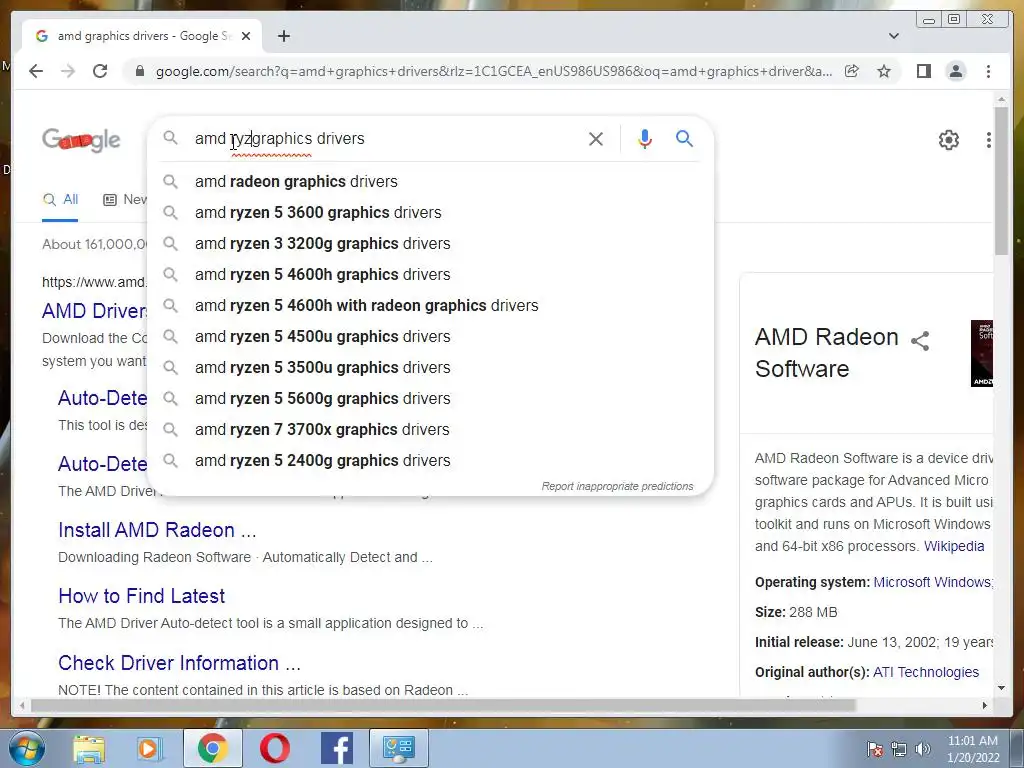Click the Action Center flag tray icon

tap(874, 749)
